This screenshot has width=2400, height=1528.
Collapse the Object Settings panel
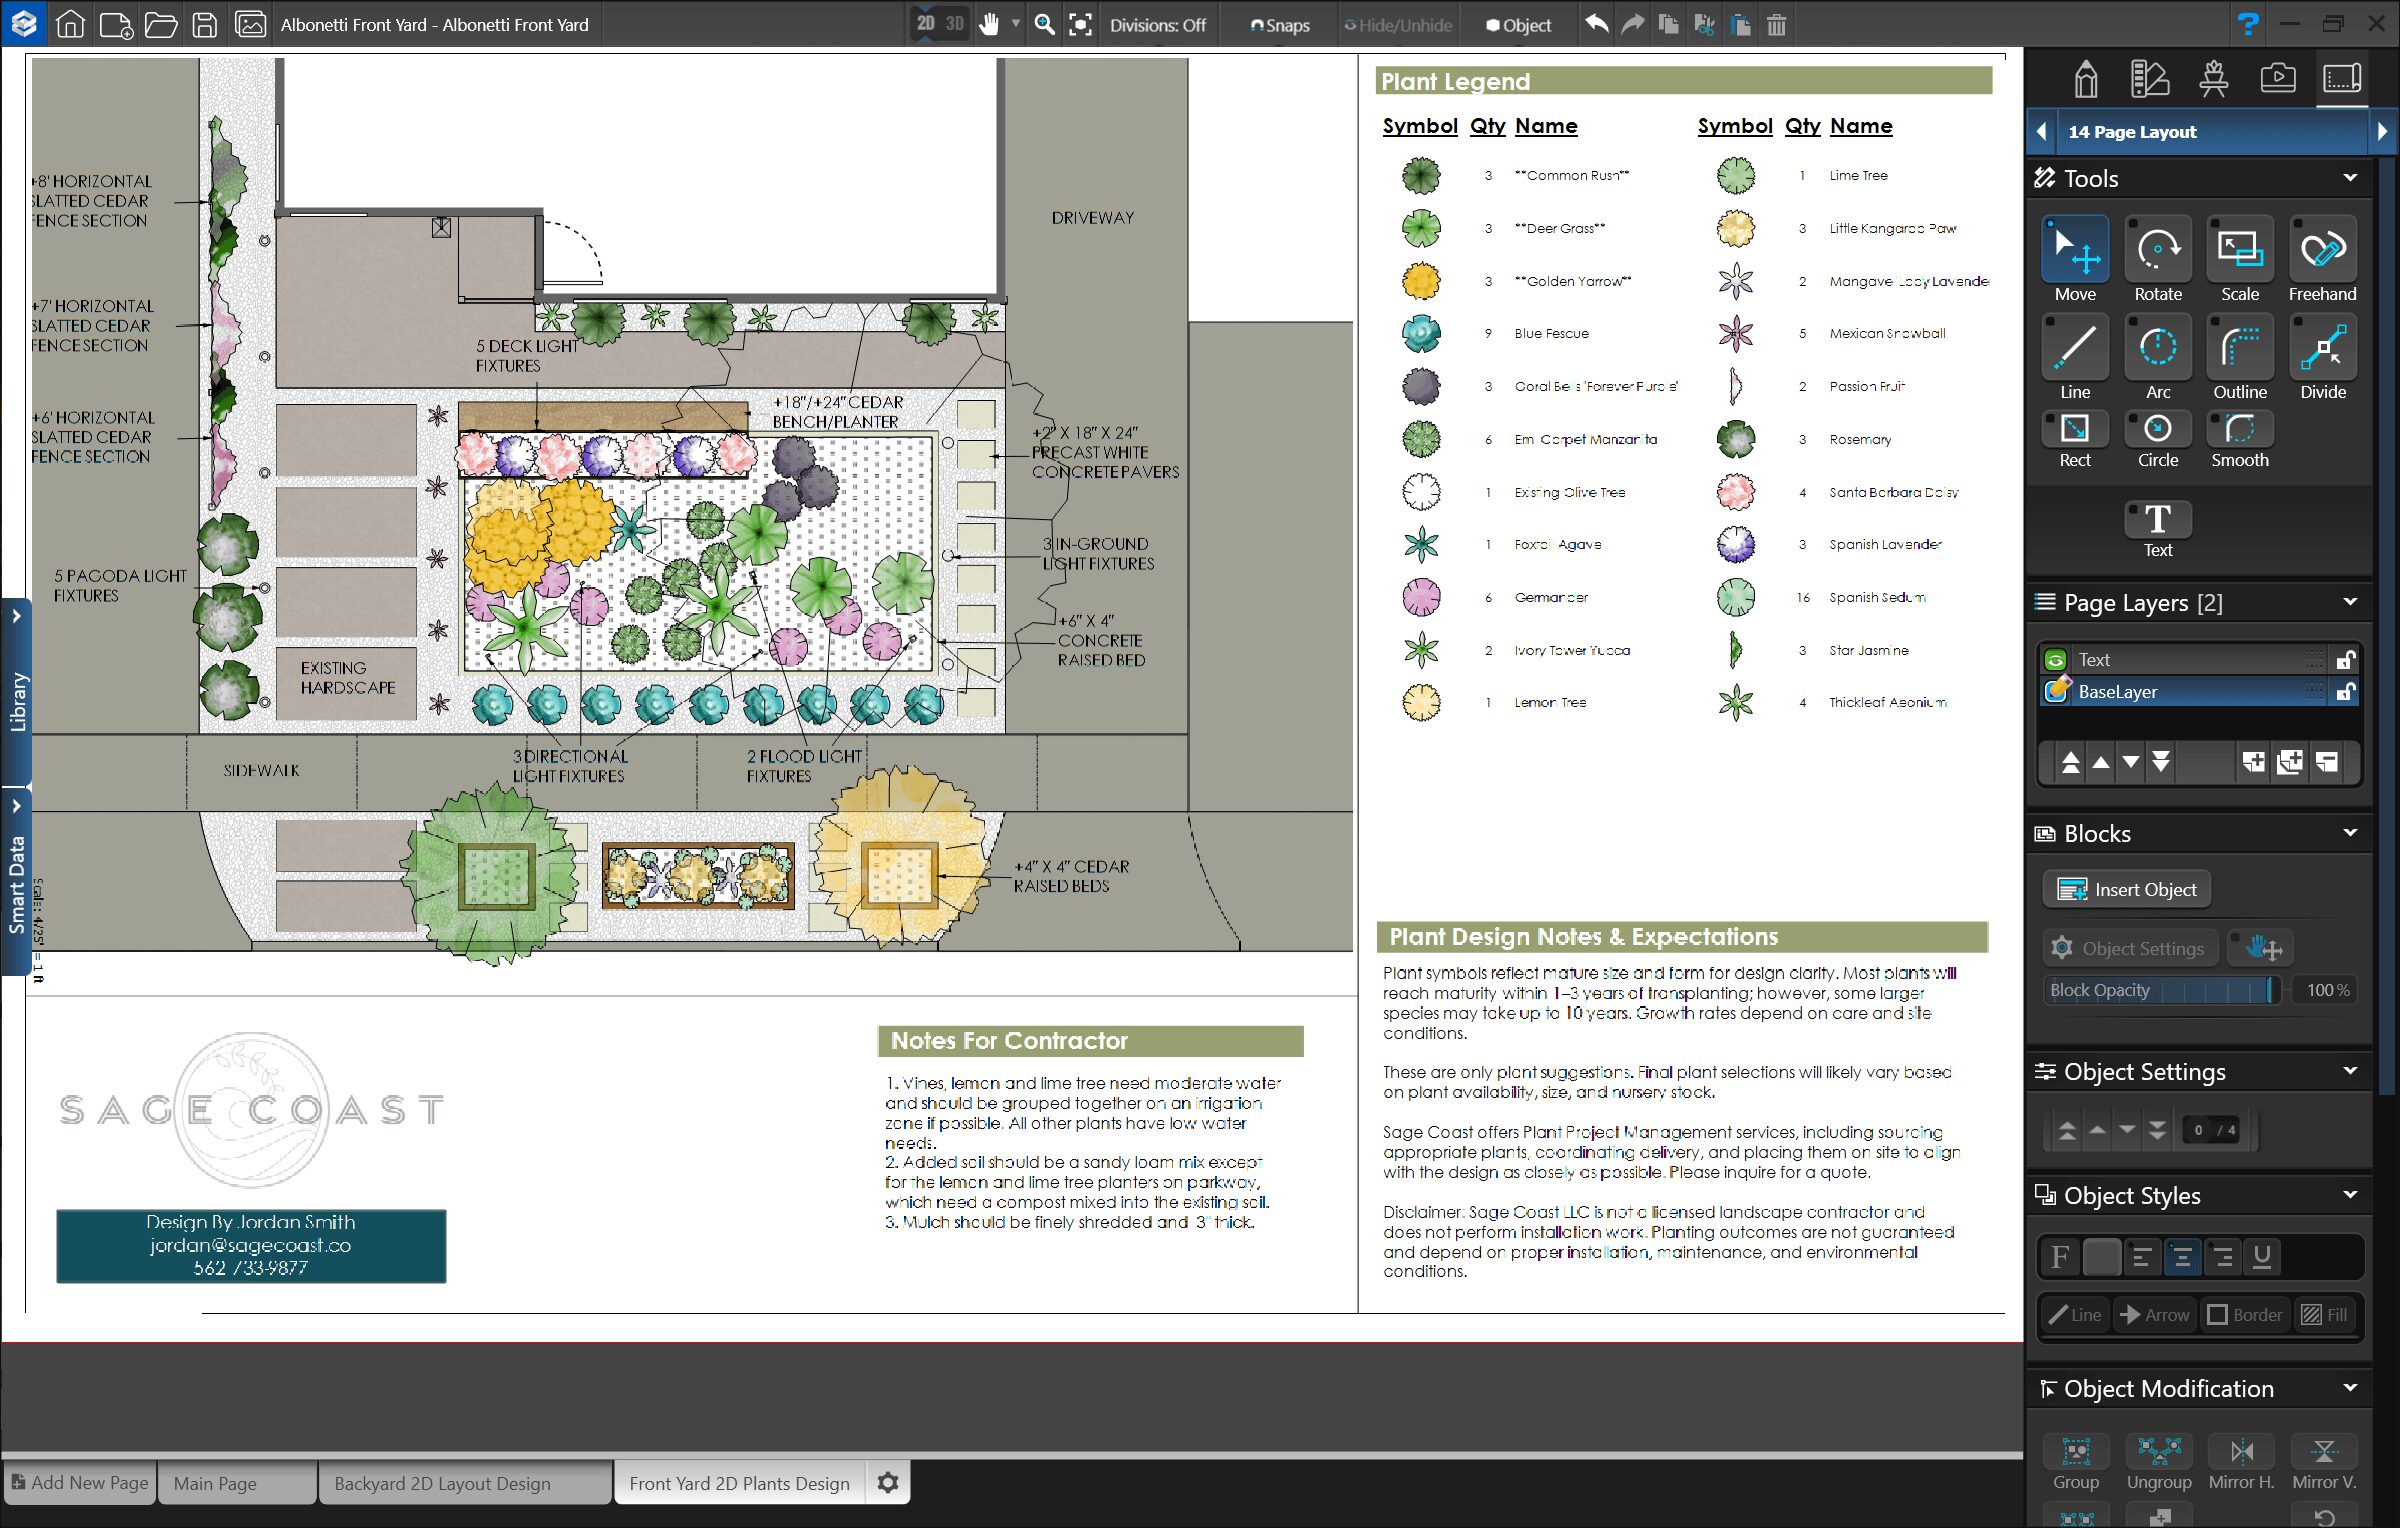[x=2350, y=1071]
